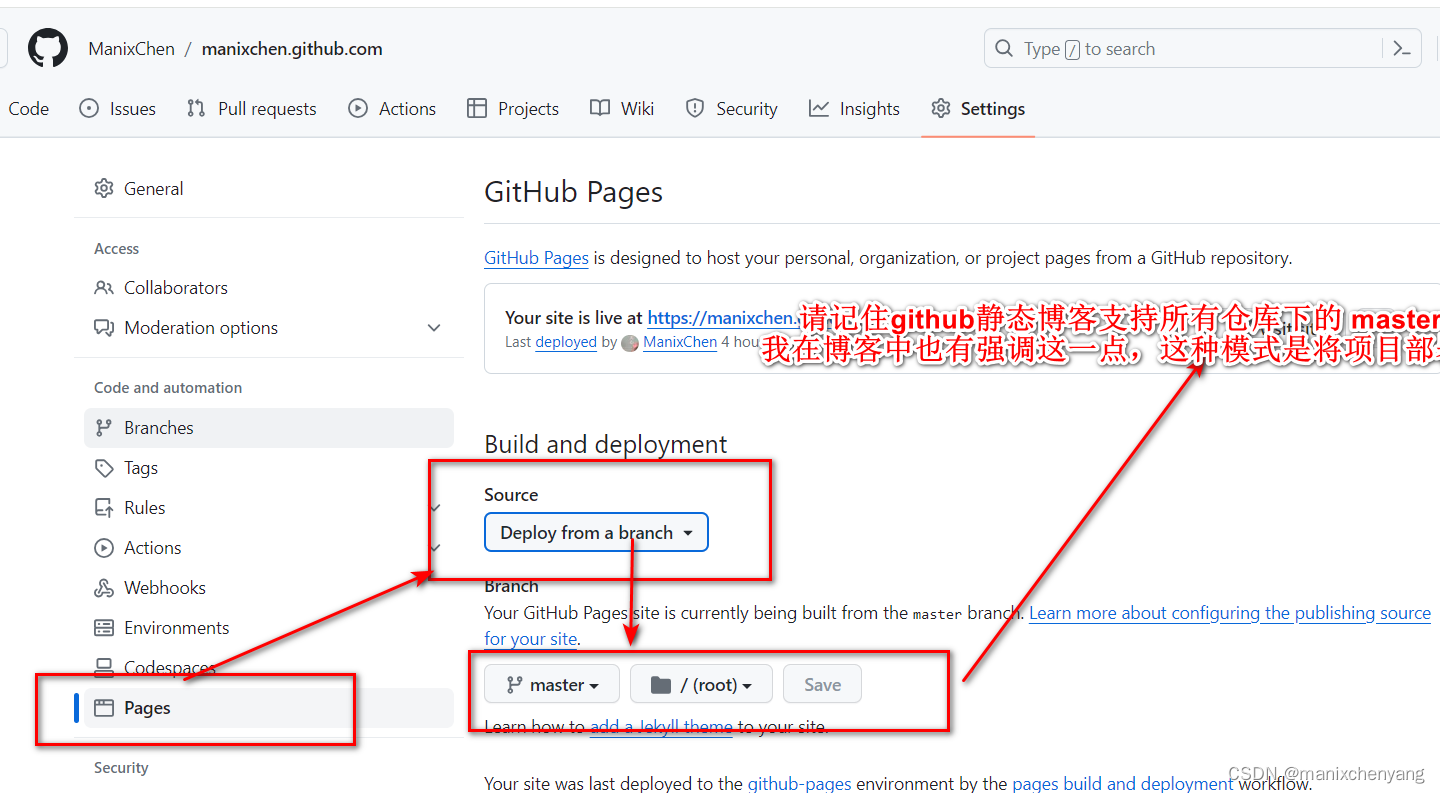The height and width of the screenshot is (793, 1440).
Task: Focus the Type / to search field
Action: (1203, 48)
